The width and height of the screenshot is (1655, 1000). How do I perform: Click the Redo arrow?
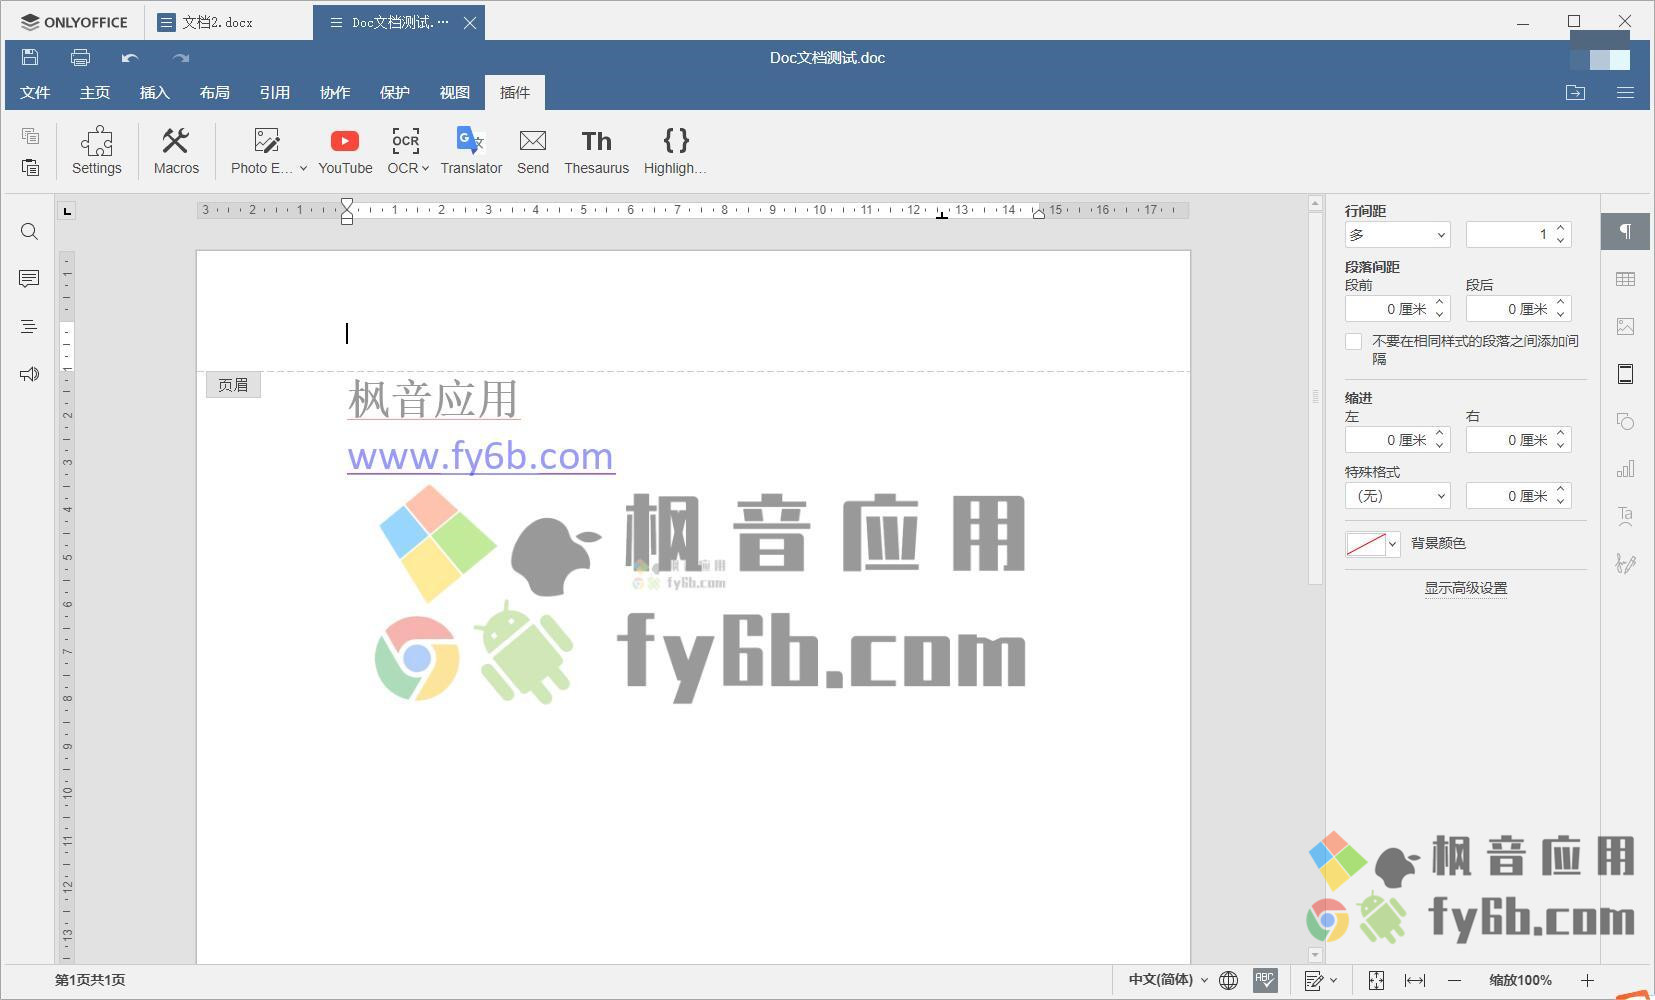click(181, 58)
